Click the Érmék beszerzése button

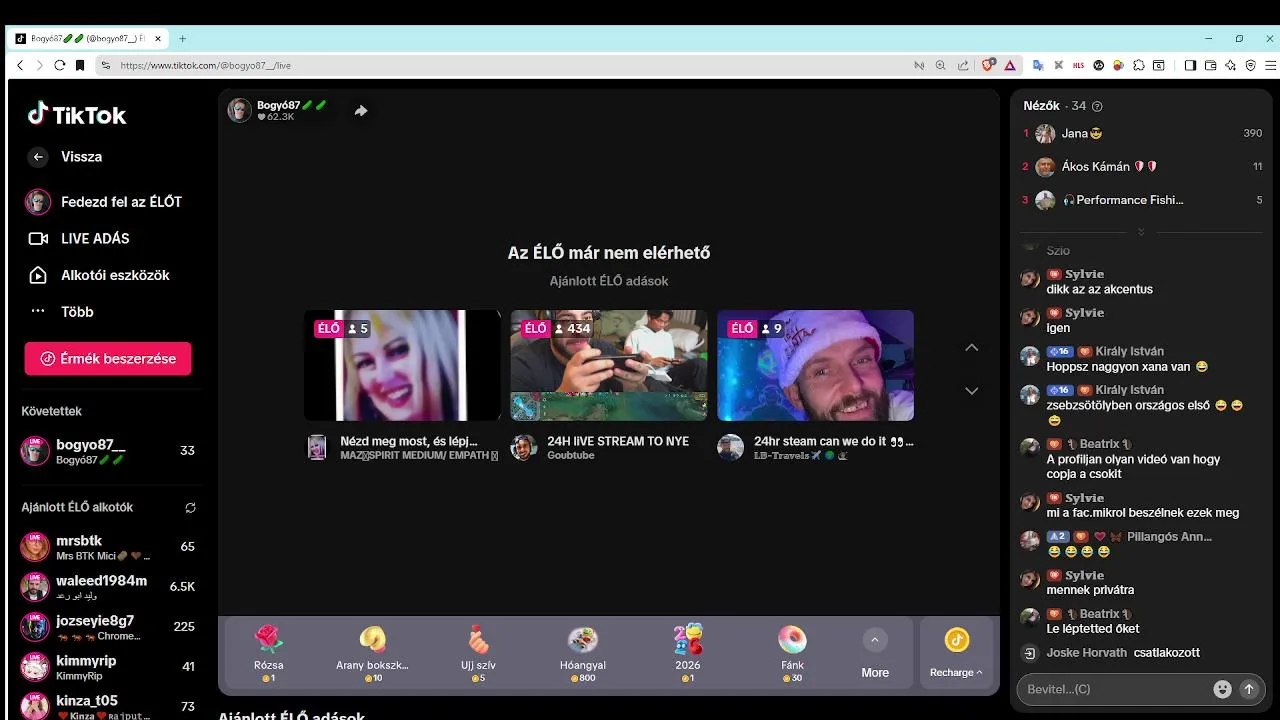pos(108,359)
